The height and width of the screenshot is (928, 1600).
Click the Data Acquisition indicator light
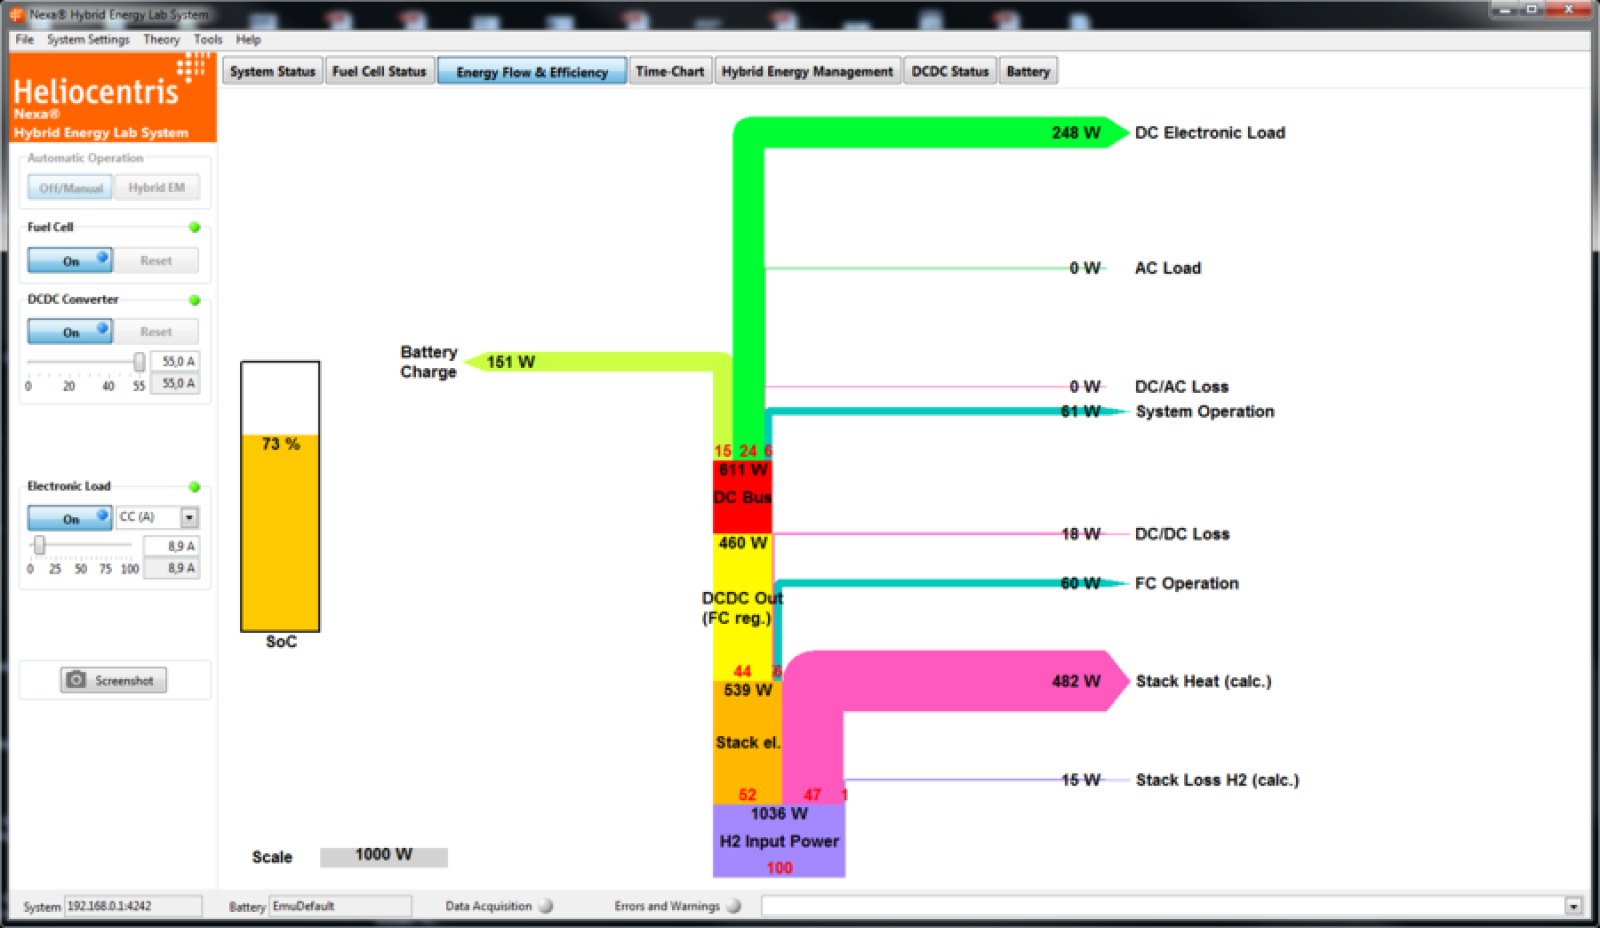point(545,906)
